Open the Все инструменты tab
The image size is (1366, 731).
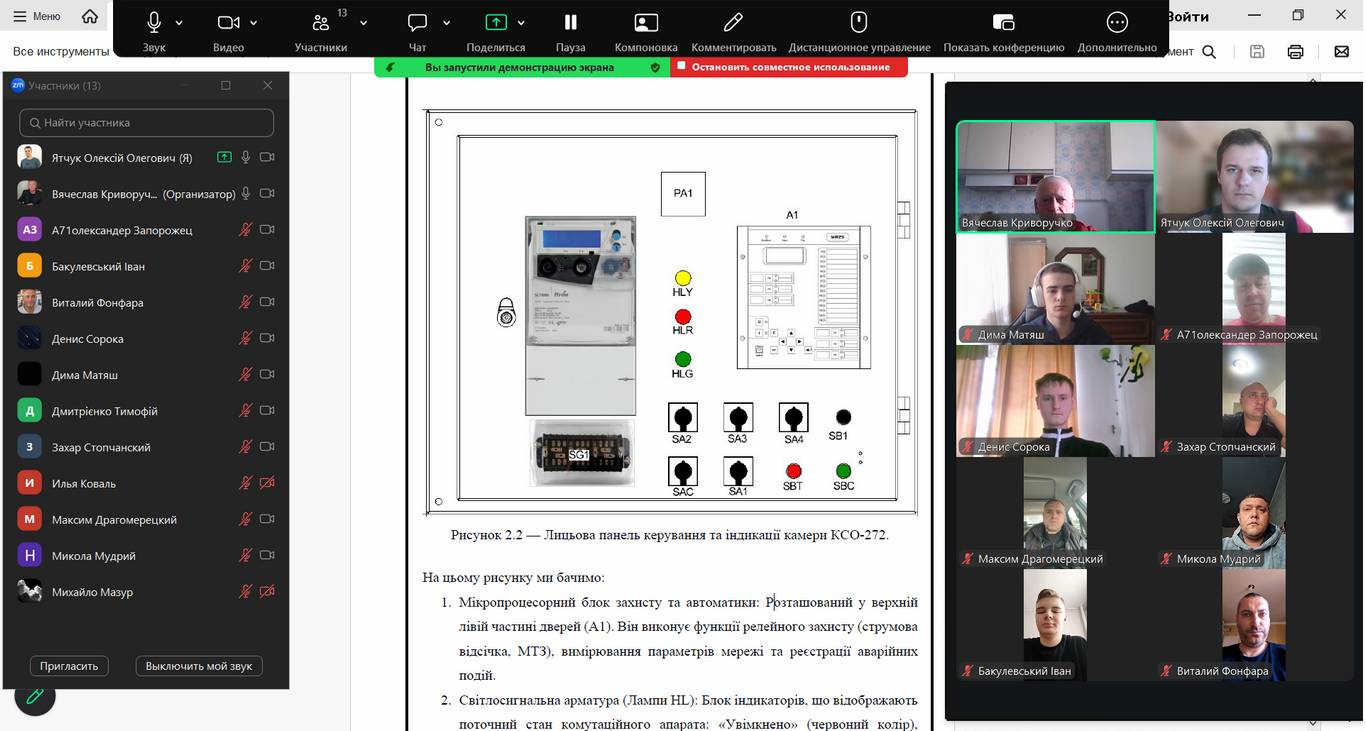pos(60,51)
